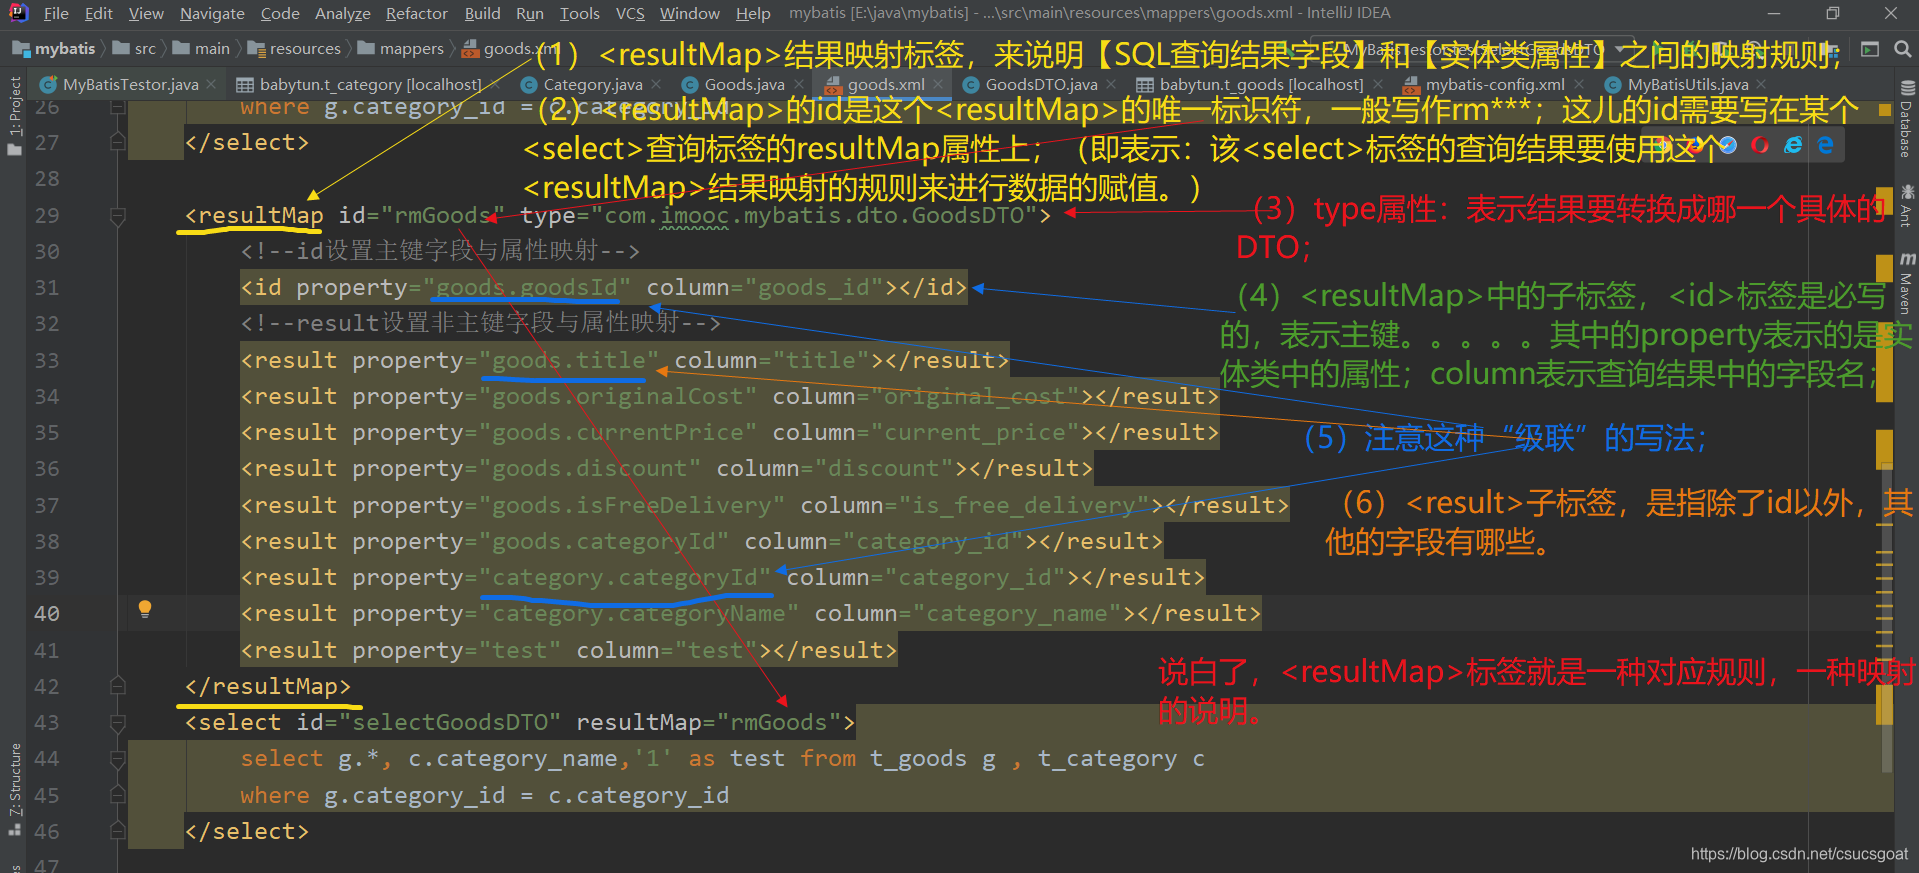Click the Search Everywhere magnifier icon

click(1902, 49)
